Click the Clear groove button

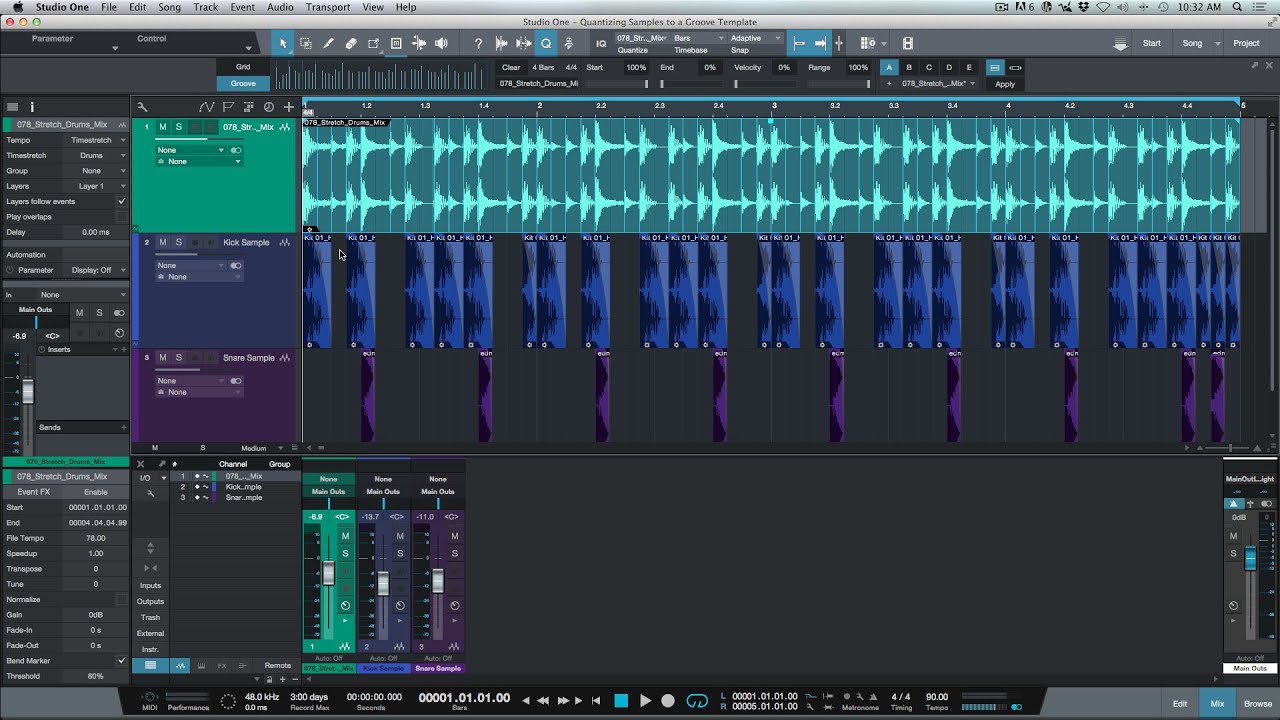pyautogui.click(x=511, y=67)
